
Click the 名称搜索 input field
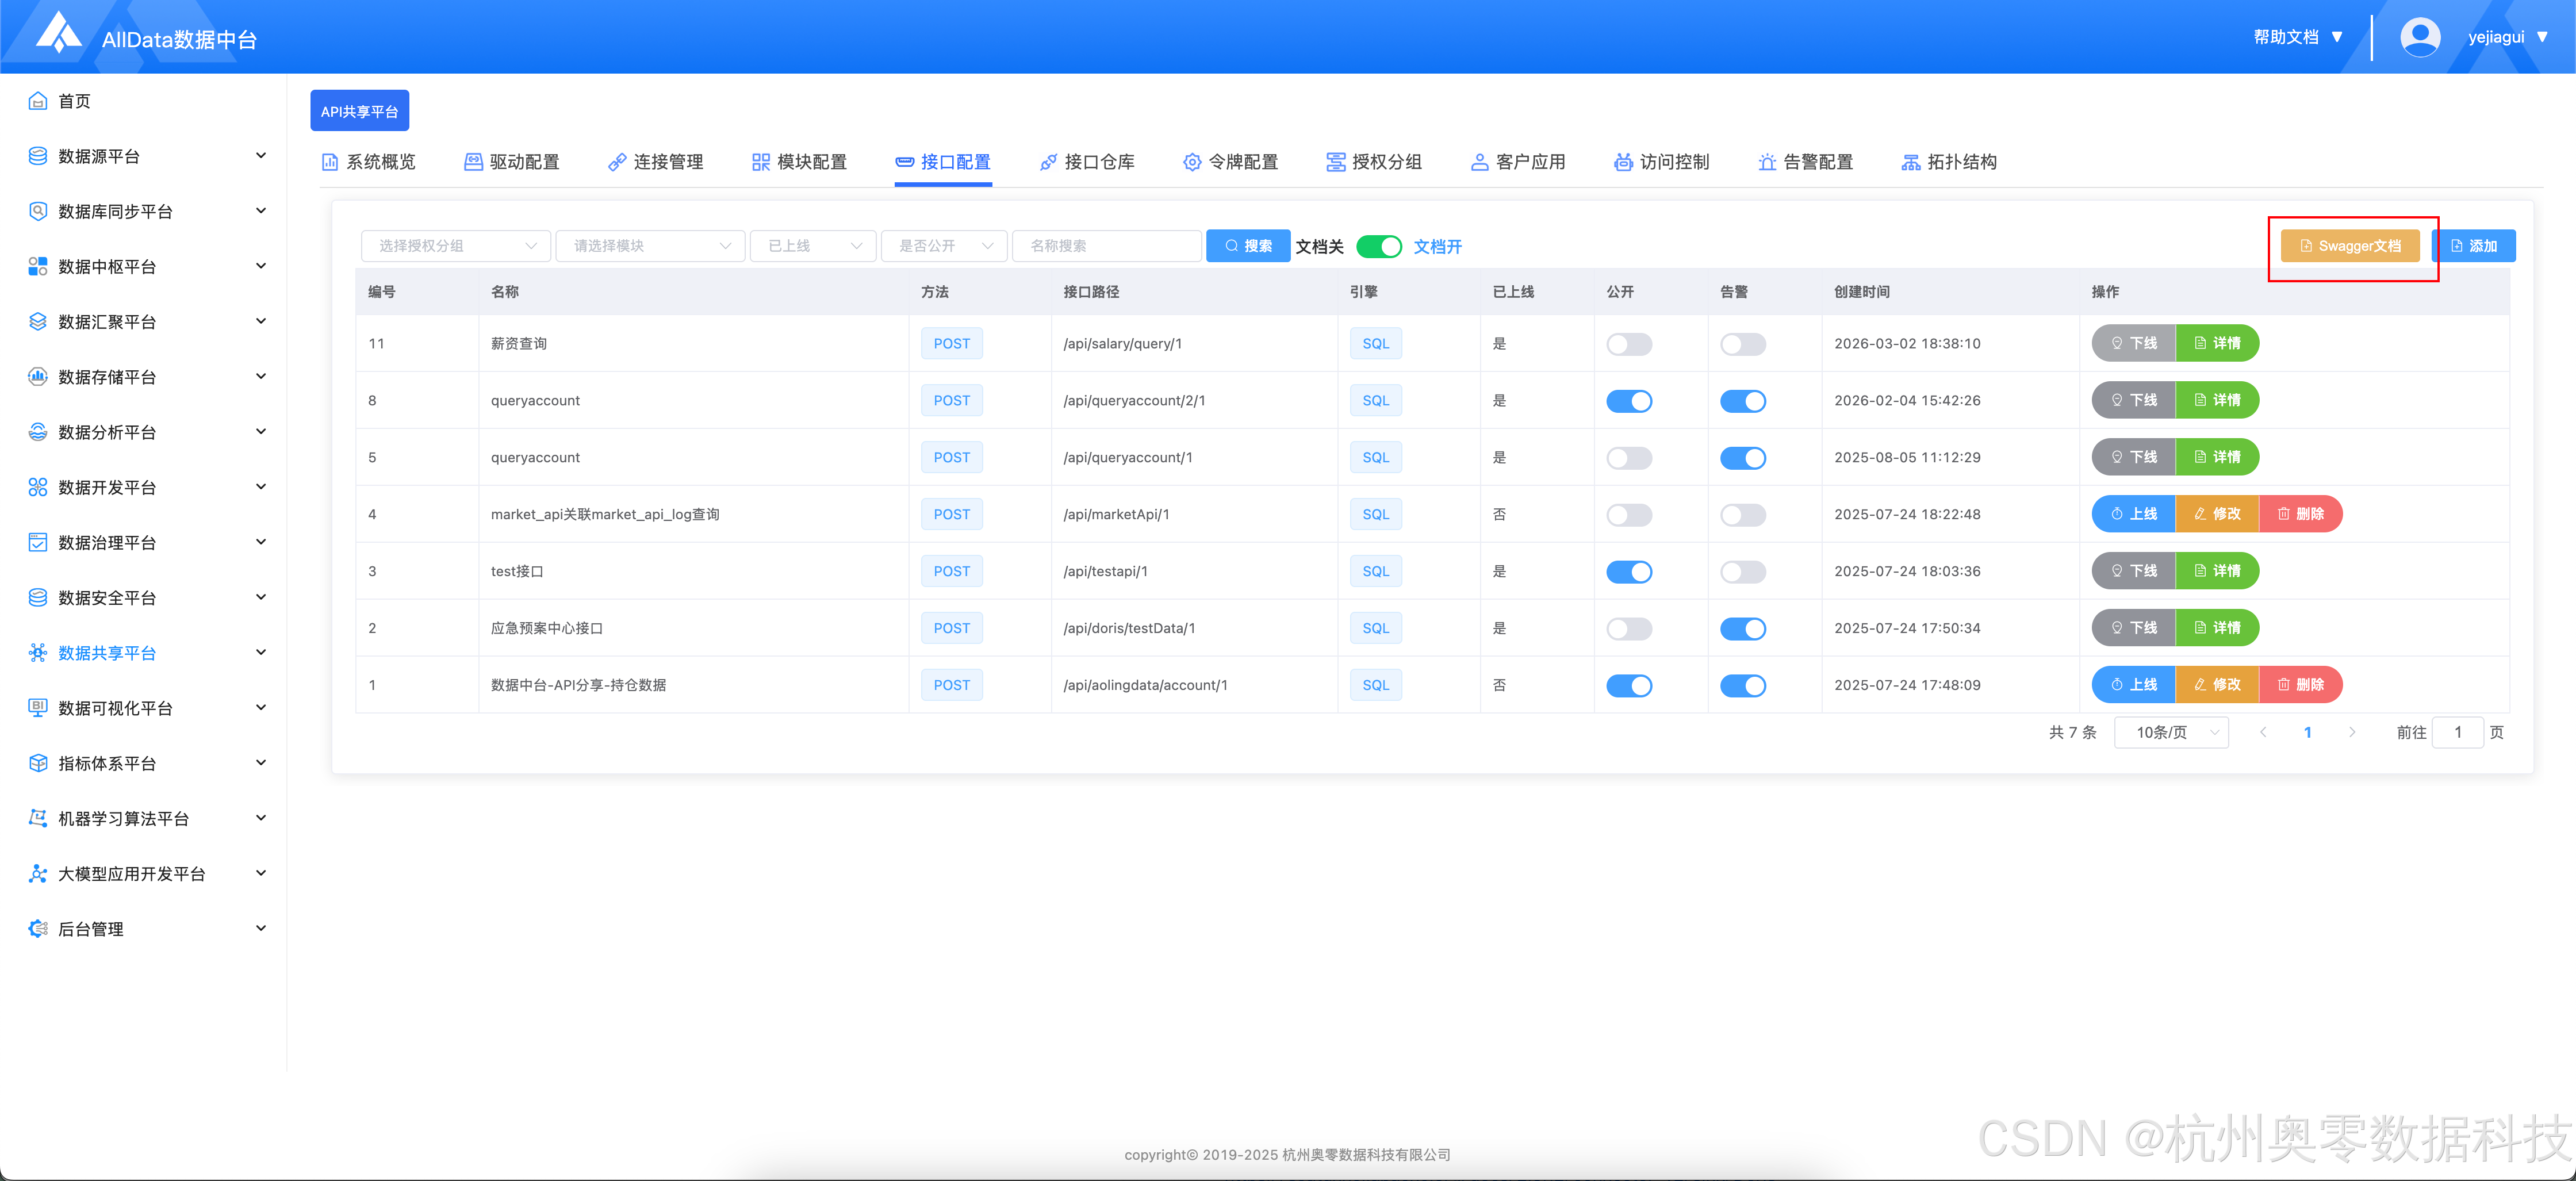click(x=1106, y=246)
